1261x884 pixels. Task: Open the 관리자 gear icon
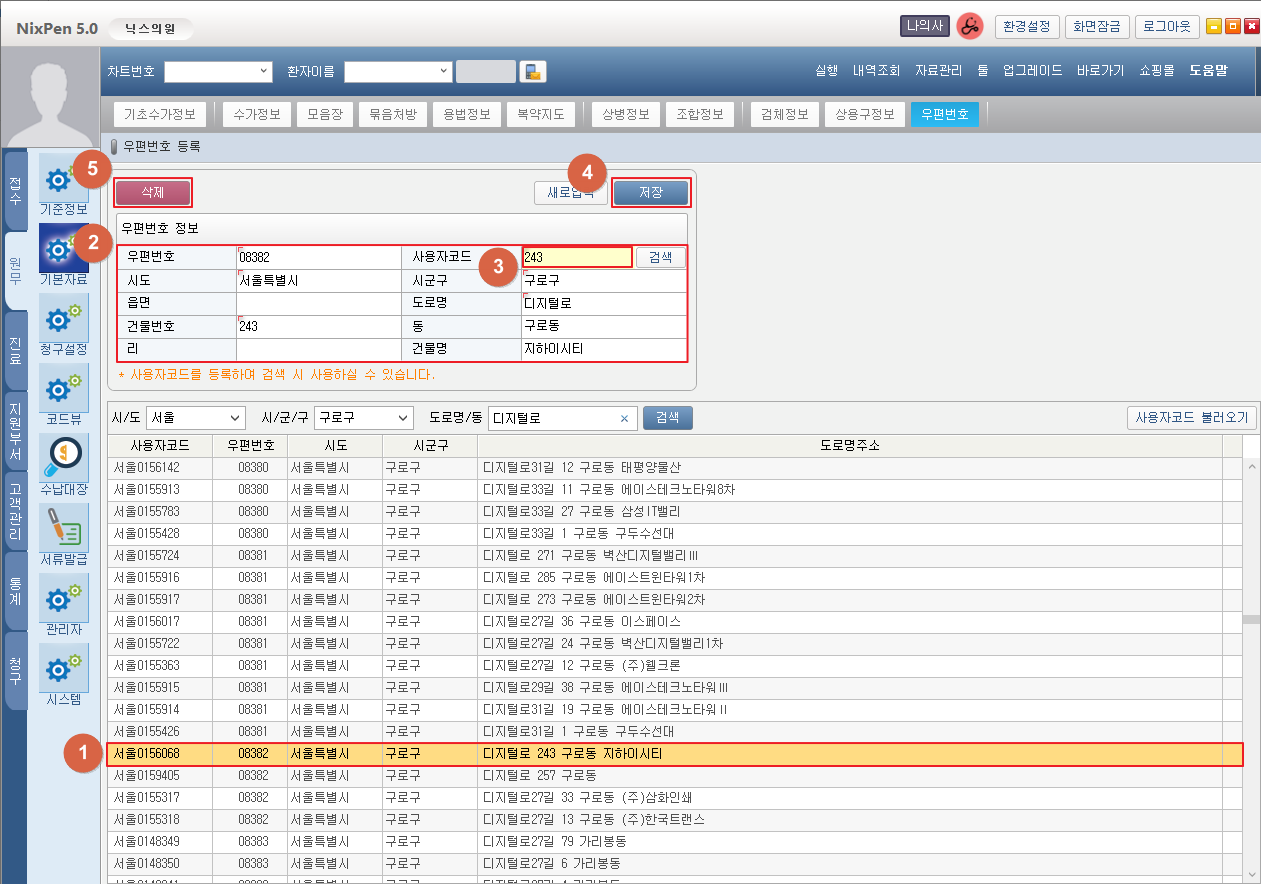click(63, 599)
